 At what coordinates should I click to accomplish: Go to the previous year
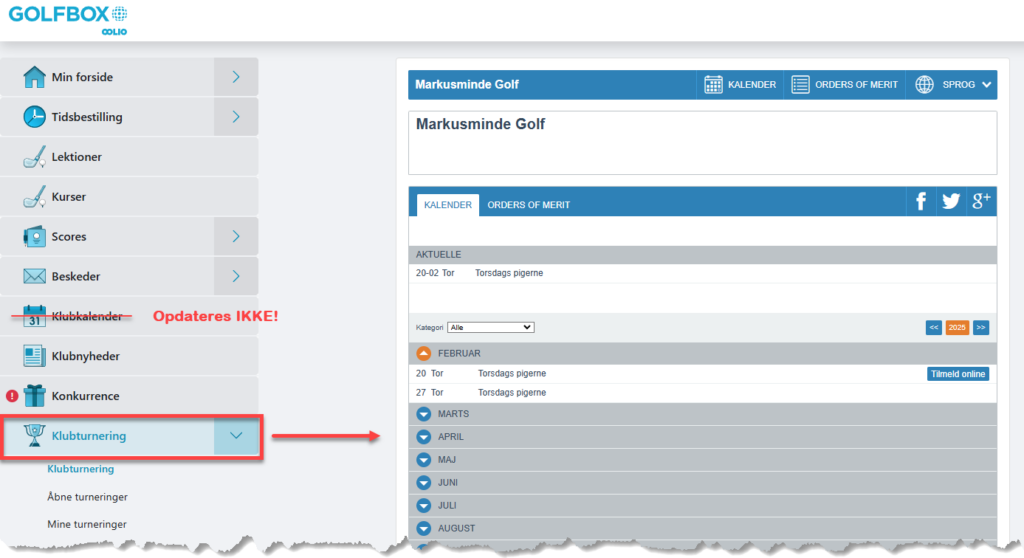934,327
